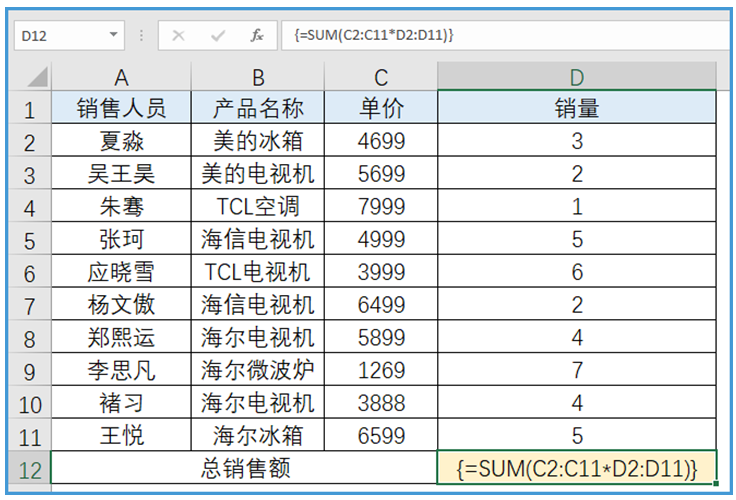The width and height of the screenshot is (736, 500).
Task: Click the Cancel X icon in formula bar
Action: [x=178, y=35]
